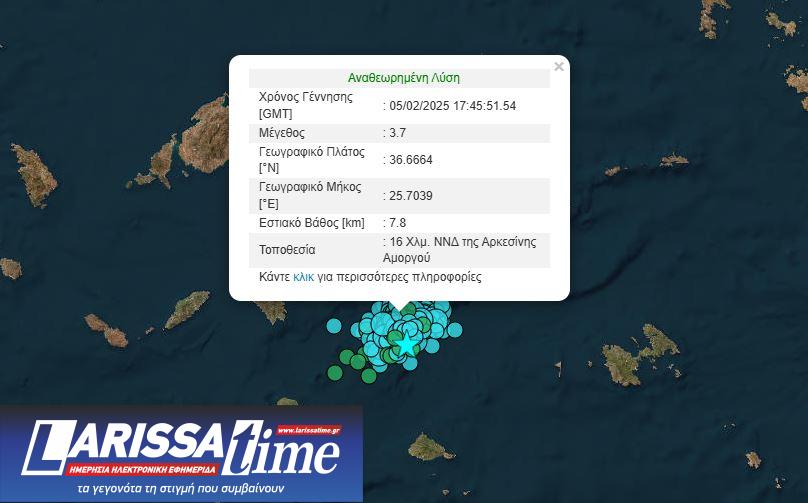Viewport: 808px width, 503px height.
Task: Open the κλικ link for more information
Action: (304, 277)
